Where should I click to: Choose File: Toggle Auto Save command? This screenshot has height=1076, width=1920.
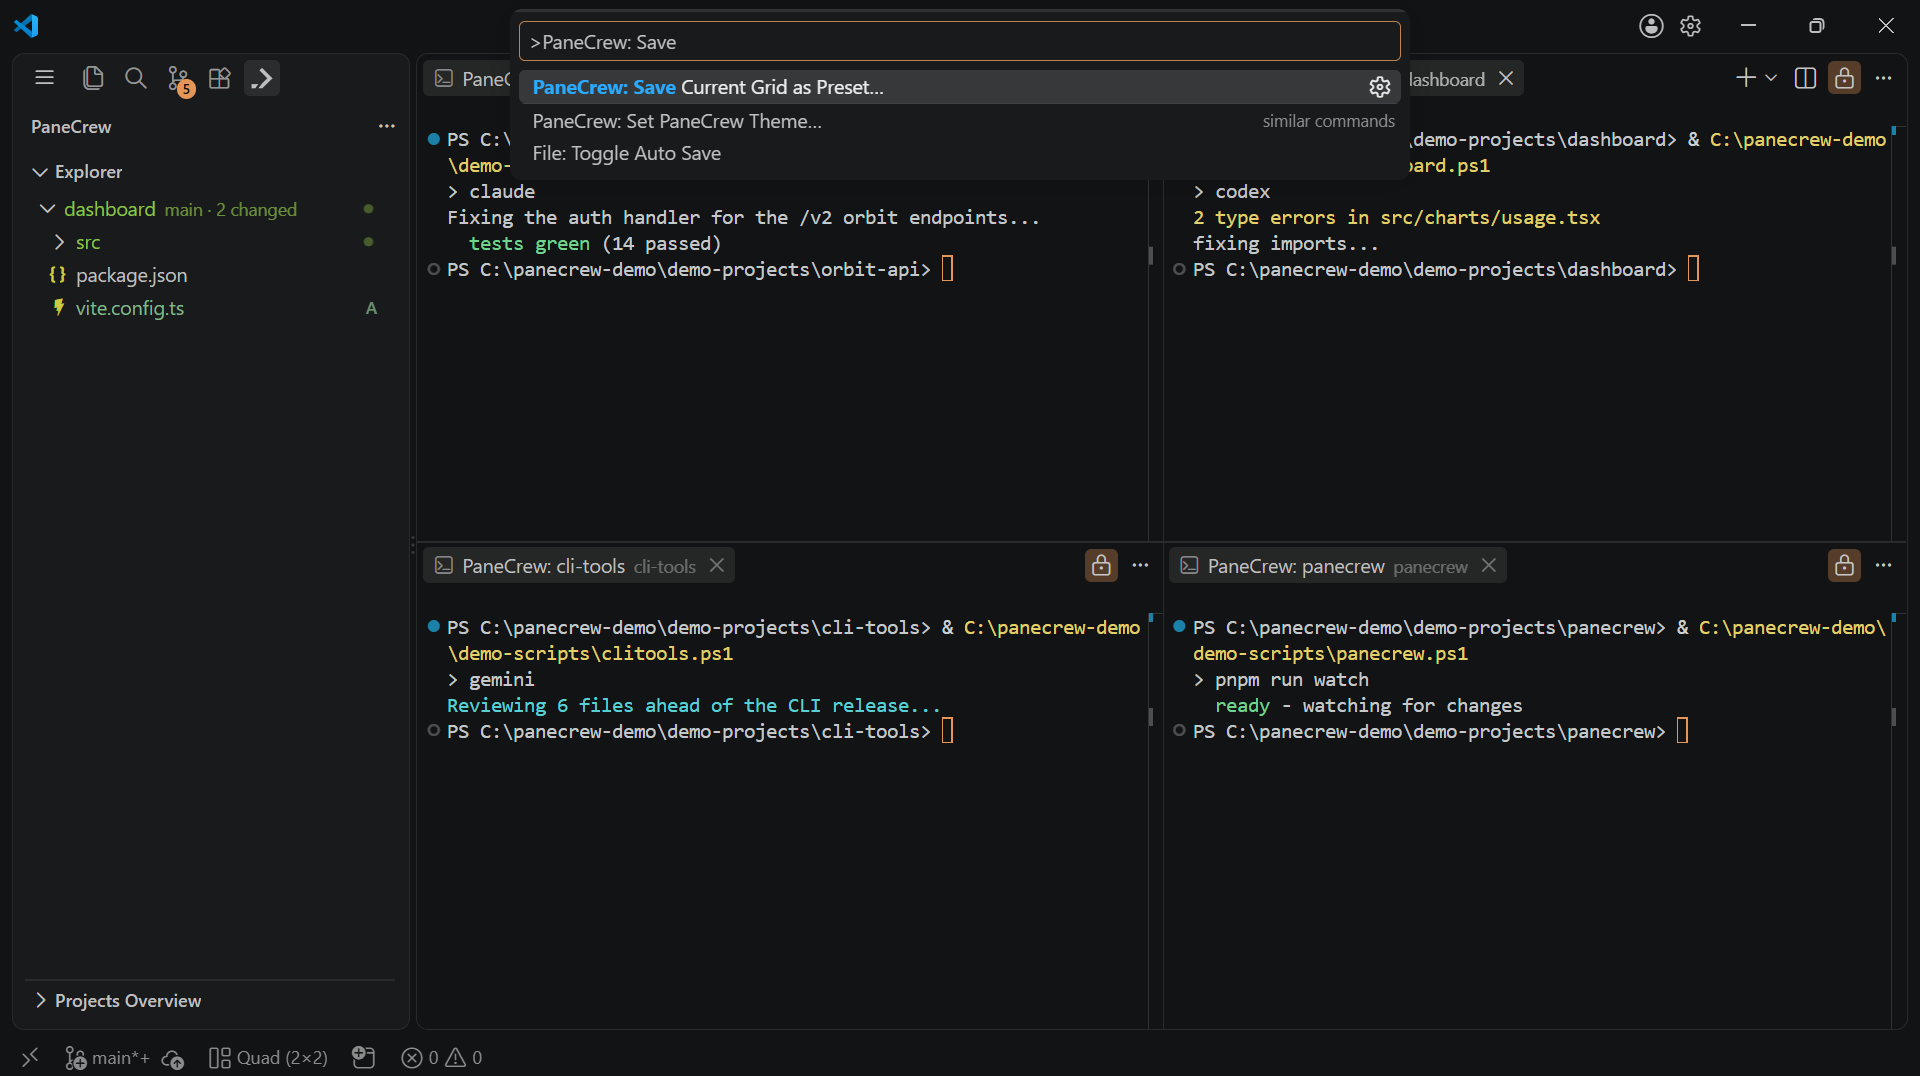point(626,153)
